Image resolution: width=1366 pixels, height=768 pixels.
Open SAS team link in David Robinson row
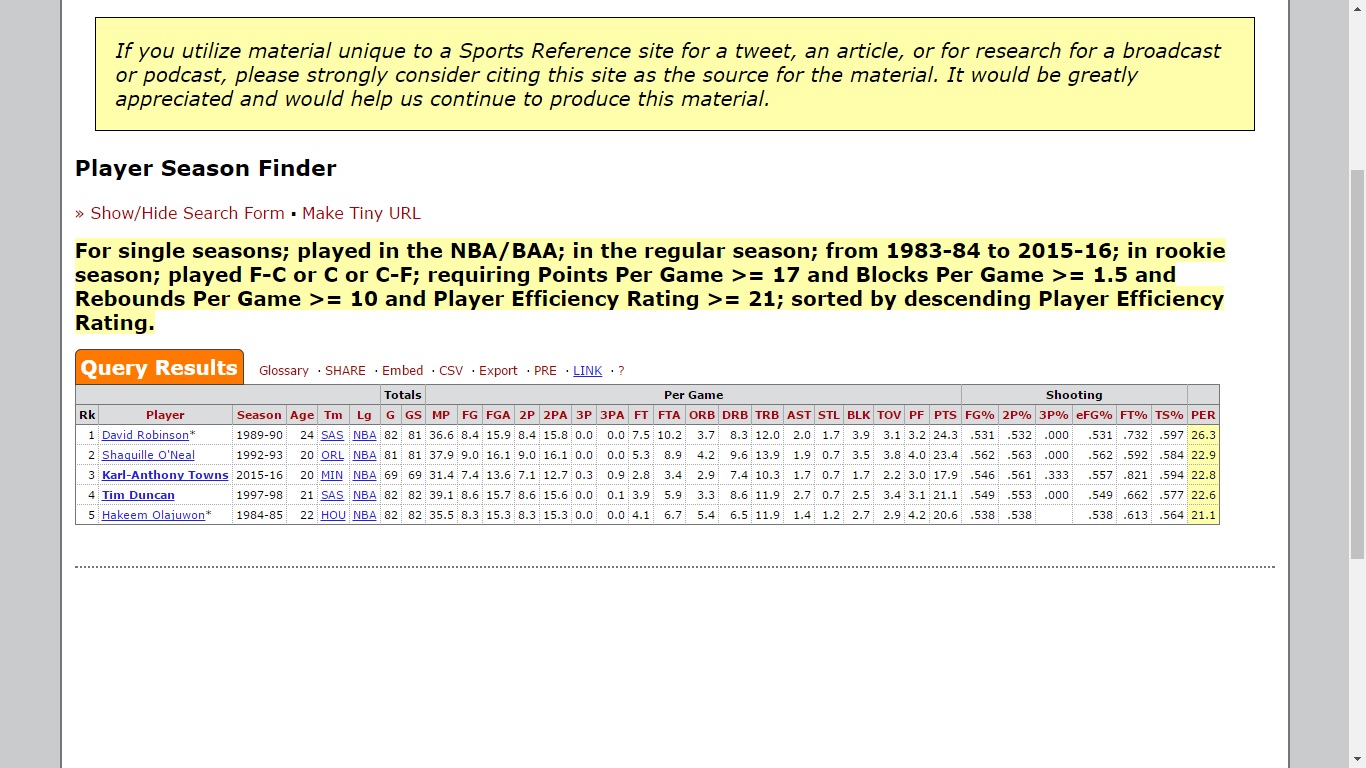332,435
